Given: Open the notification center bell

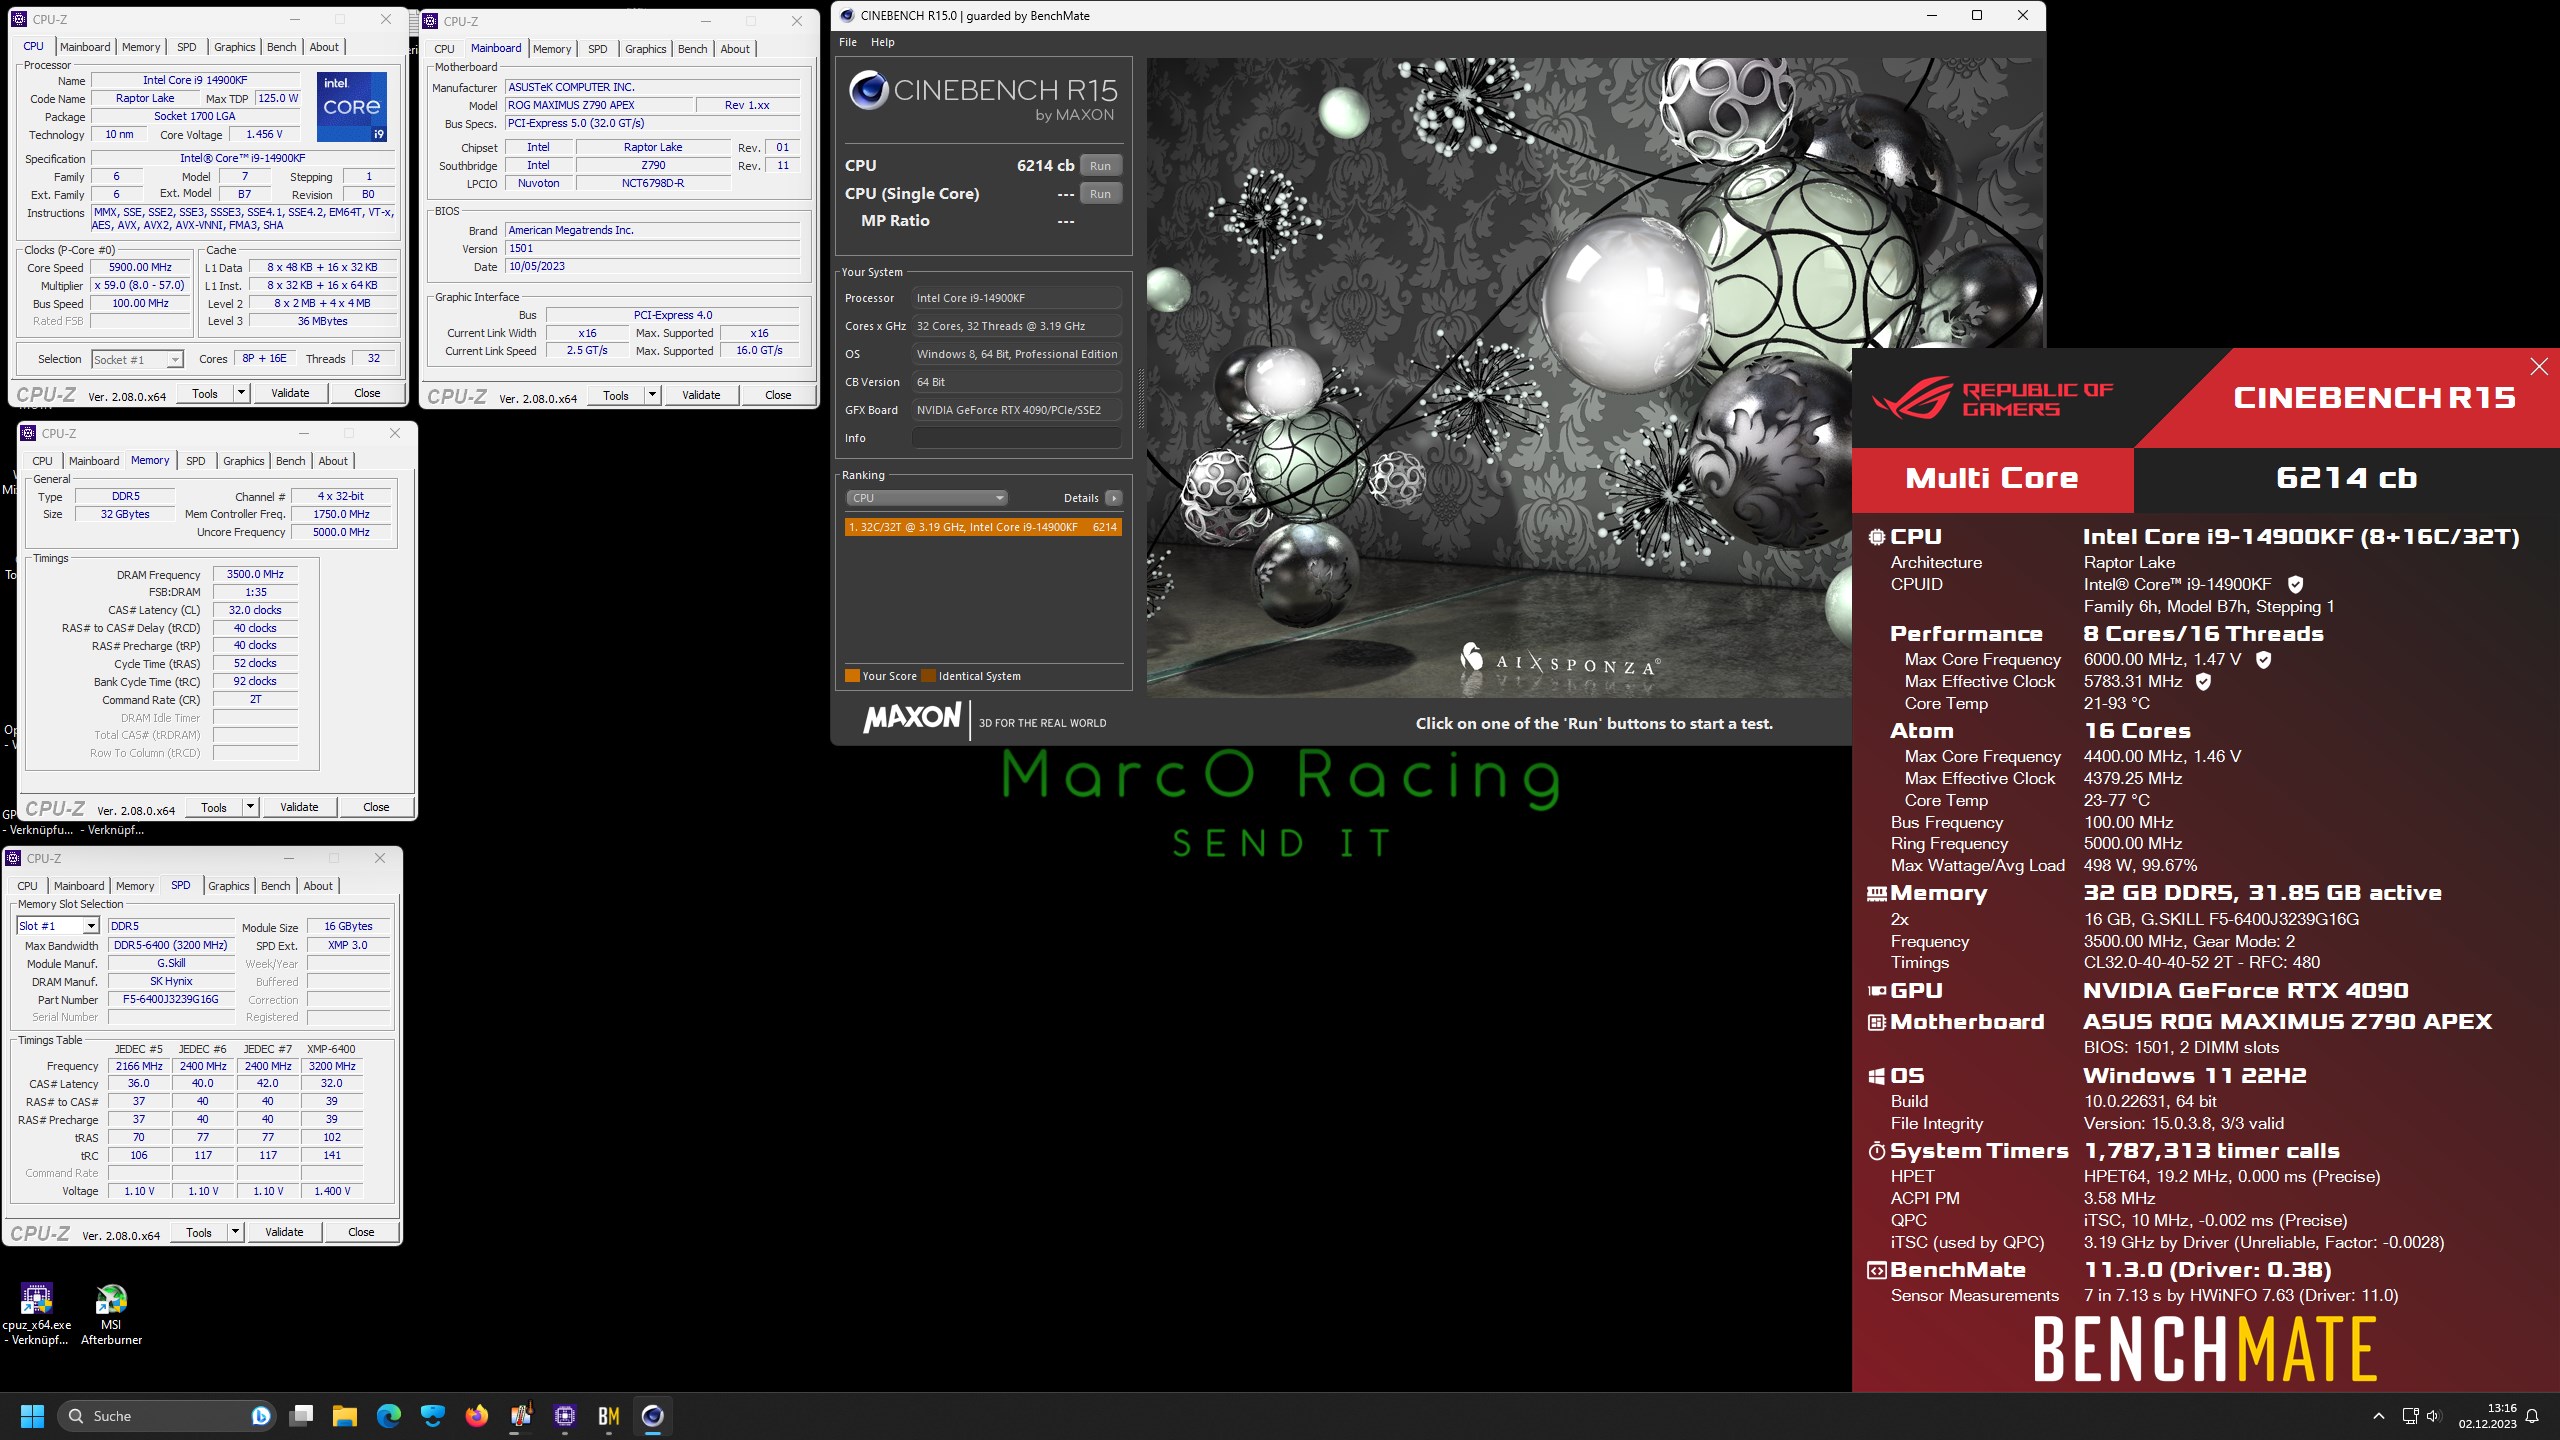Looking at the screenshot, I should [x=2533, y=1416].
